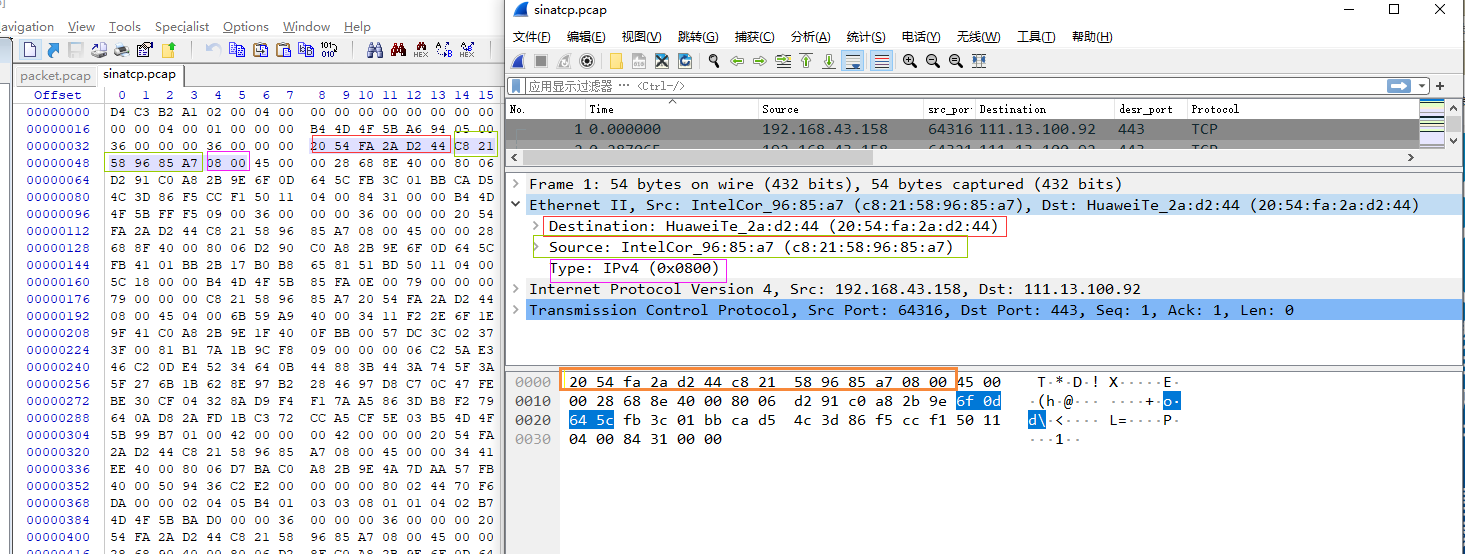Jump to last packet down-arrow icon
This screenshot has height=554, width=1465.
pos(829,61)
